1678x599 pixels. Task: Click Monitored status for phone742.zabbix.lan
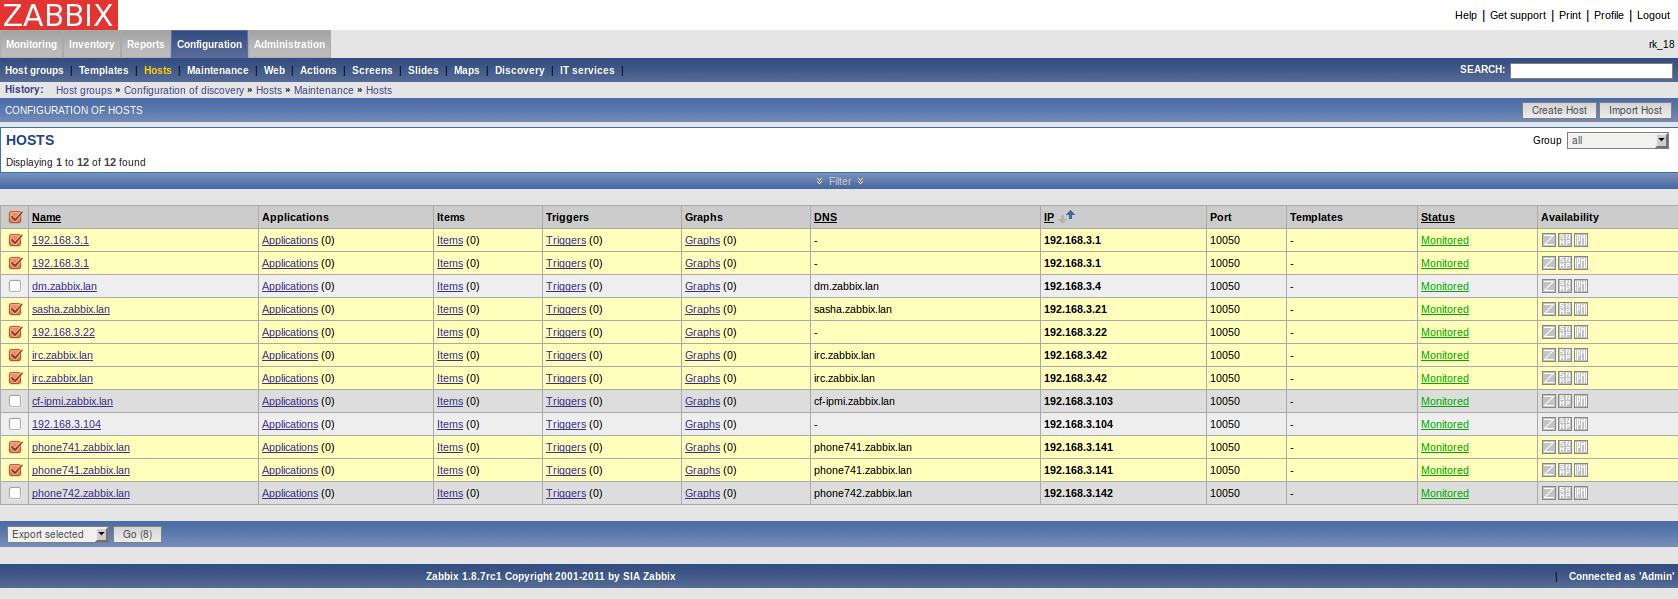(1445, 493)
